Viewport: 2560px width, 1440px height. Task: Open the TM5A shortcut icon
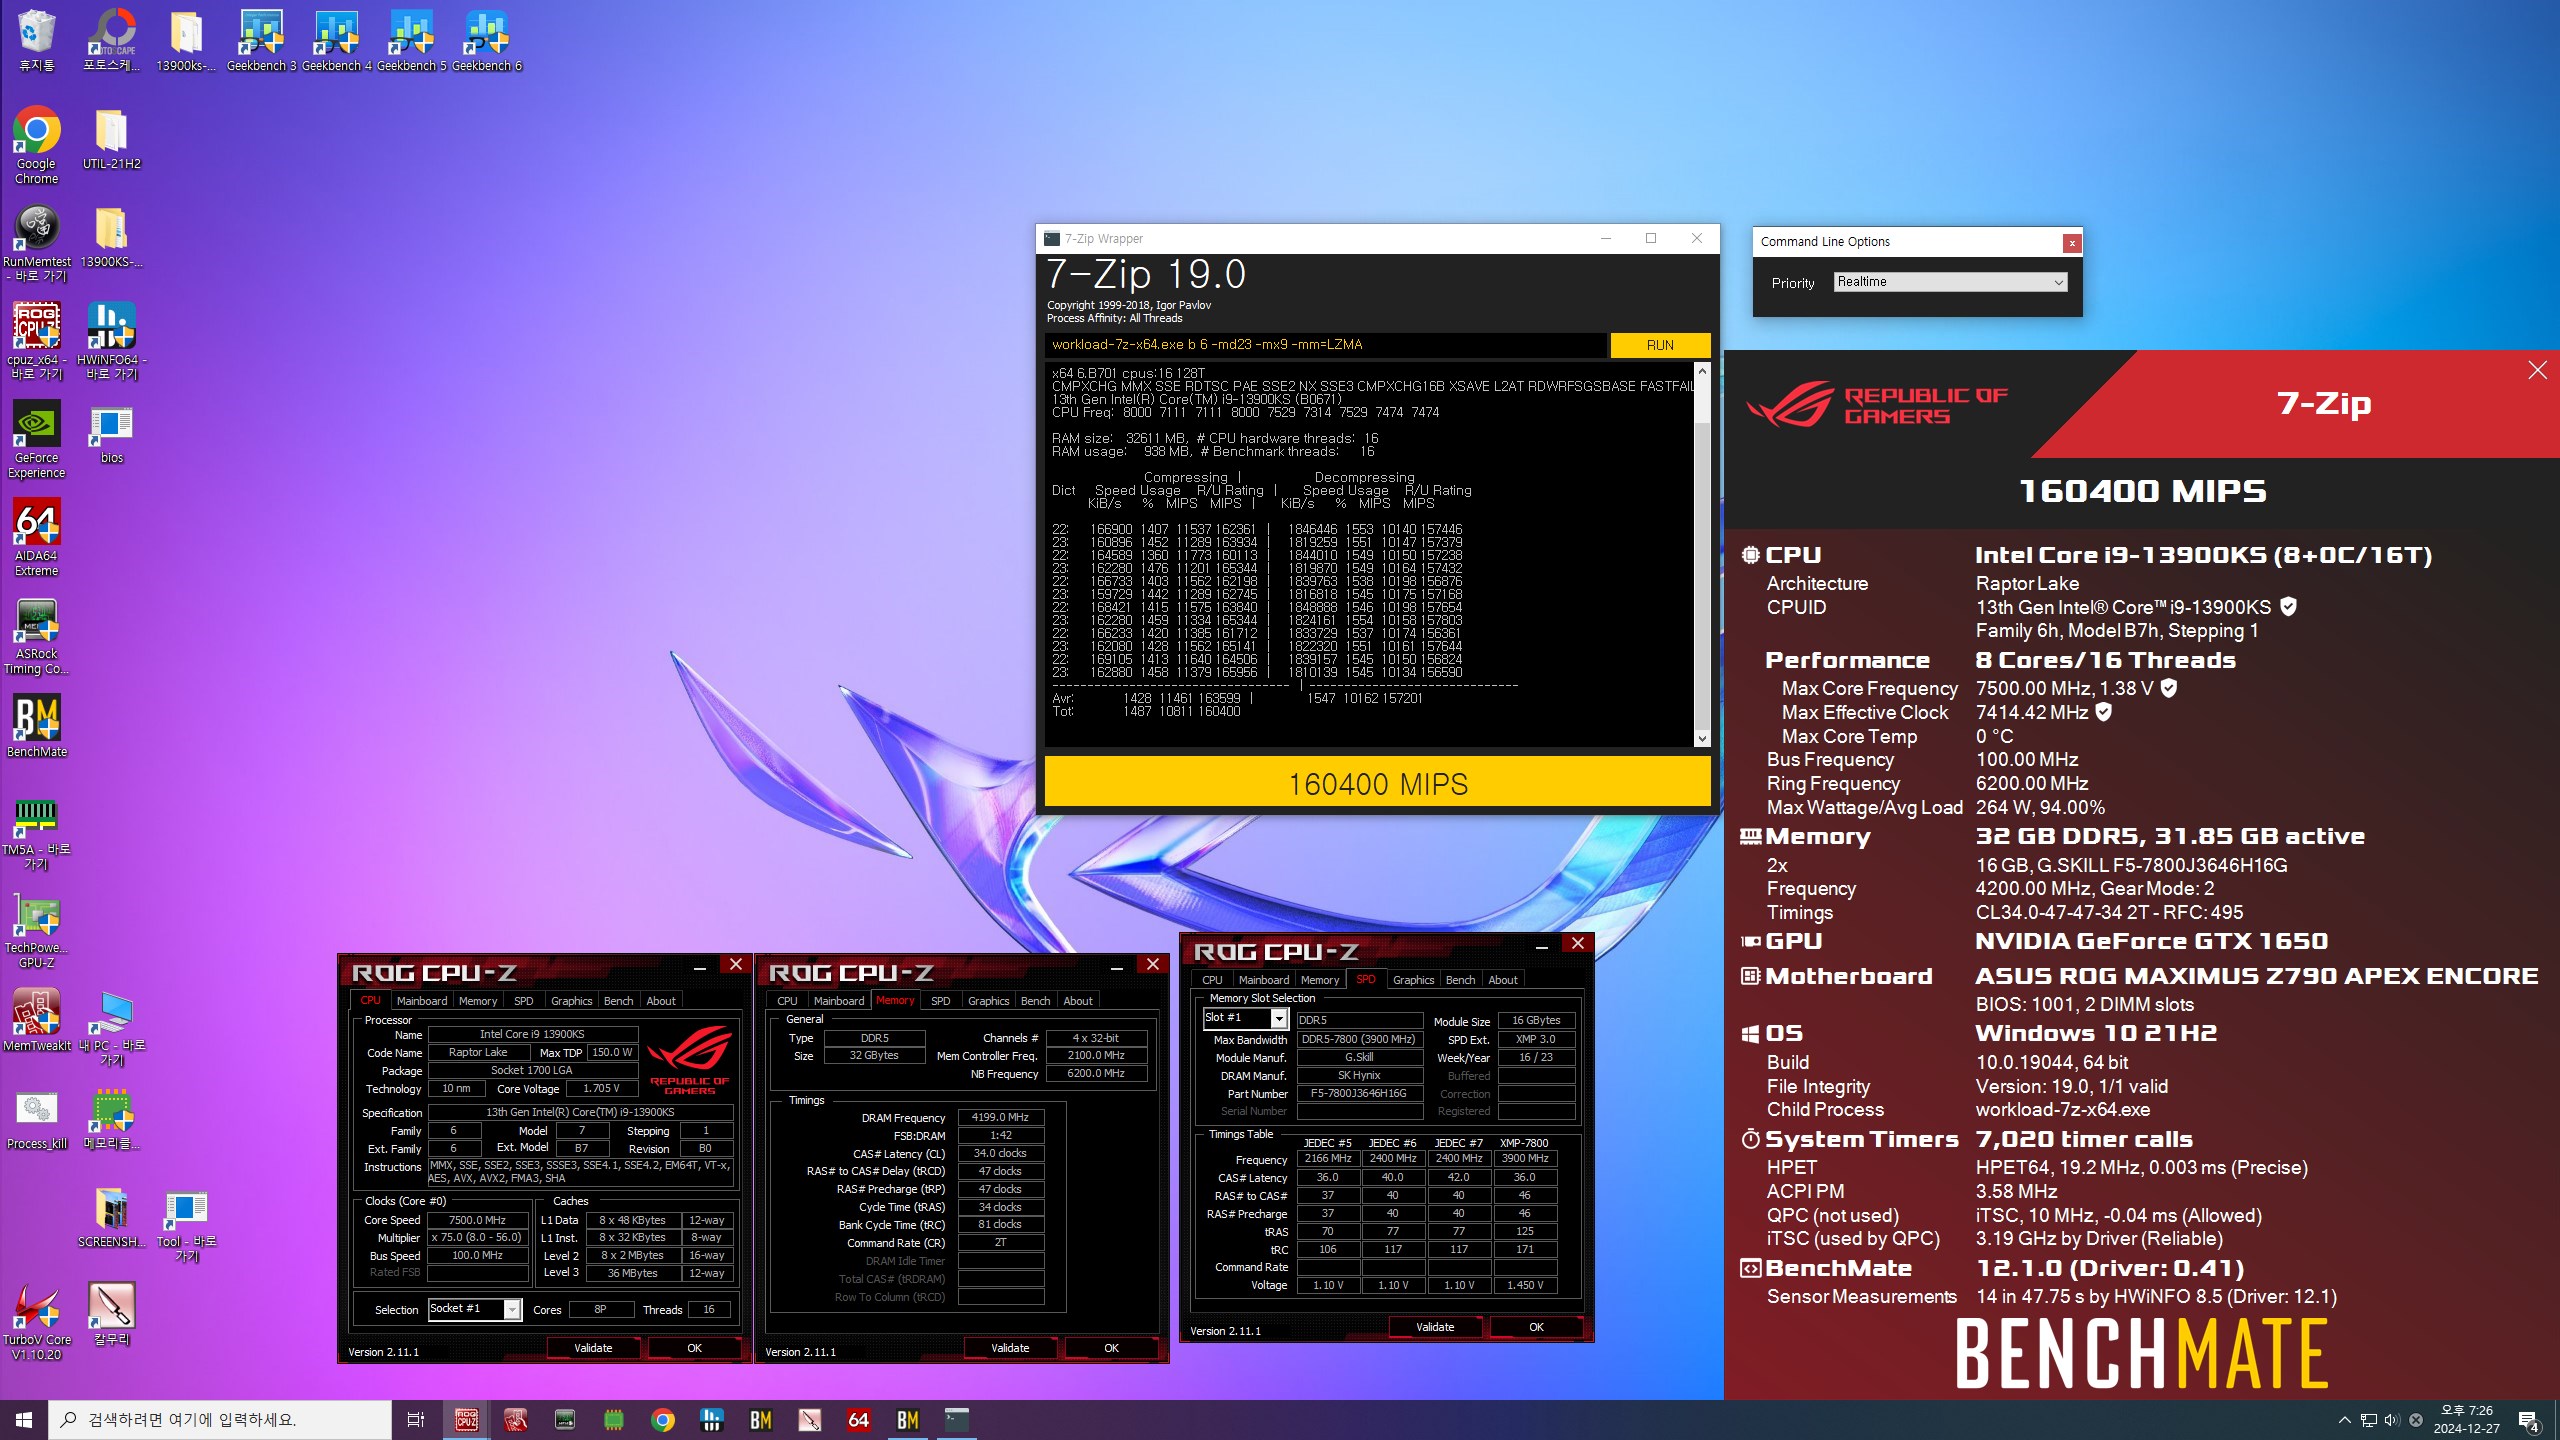pos(37,833)
